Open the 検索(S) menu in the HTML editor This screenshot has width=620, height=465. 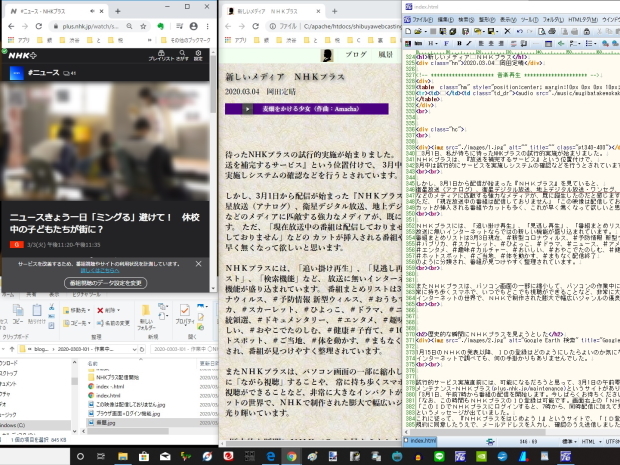click(x=466, y=19)
